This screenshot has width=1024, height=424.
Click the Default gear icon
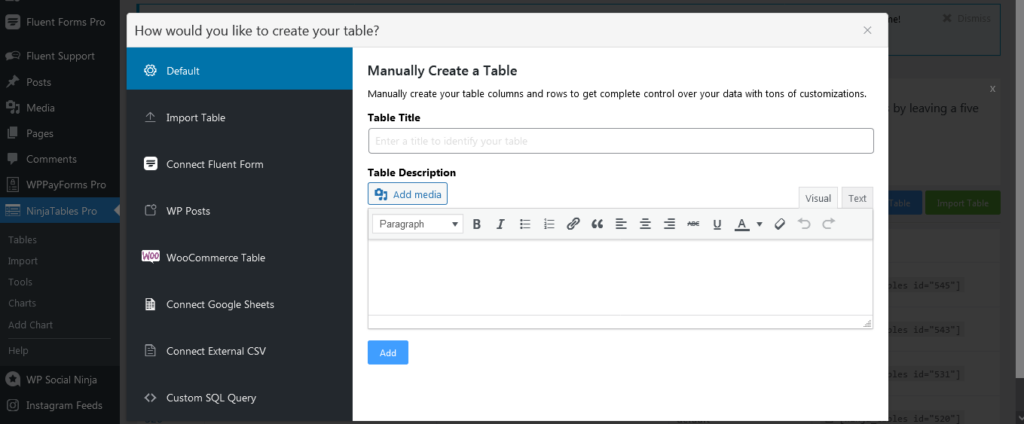[150, 71]
